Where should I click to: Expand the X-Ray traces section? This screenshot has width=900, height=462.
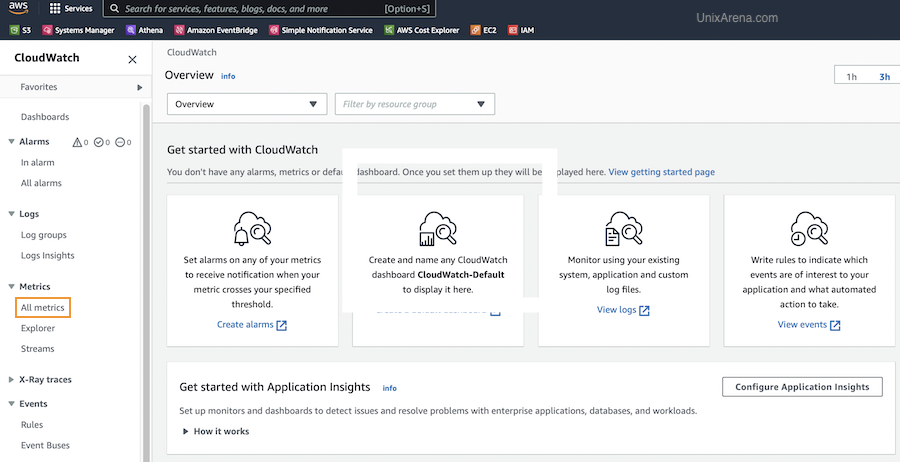click(x=11, y=379)
